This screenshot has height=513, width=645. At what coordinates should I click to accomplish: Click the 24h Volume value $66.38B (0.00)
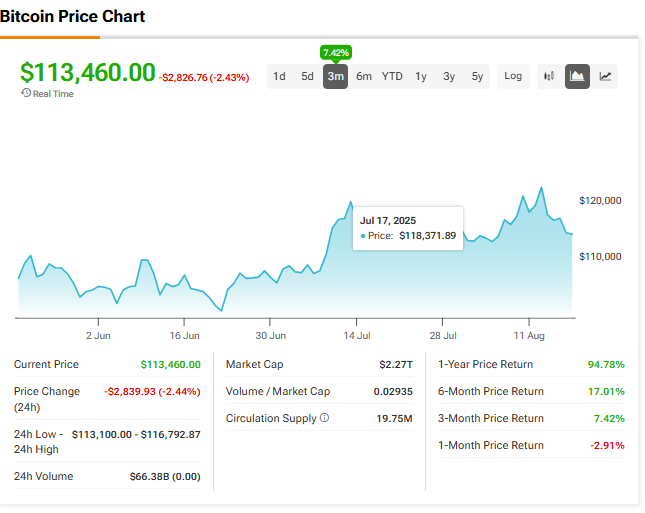[165, 476]
